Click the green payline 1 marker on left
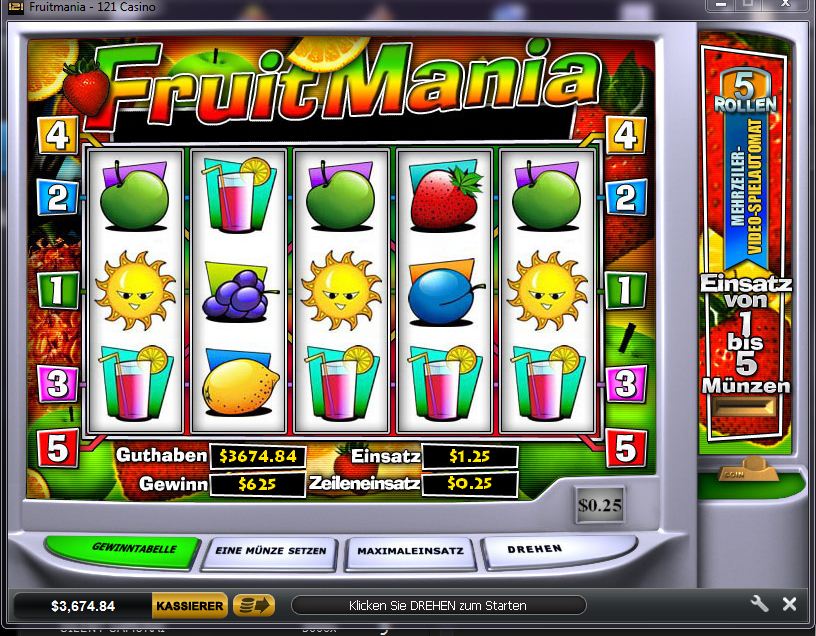Viewport: 816px width, 636px height. [x=58, y=290]
